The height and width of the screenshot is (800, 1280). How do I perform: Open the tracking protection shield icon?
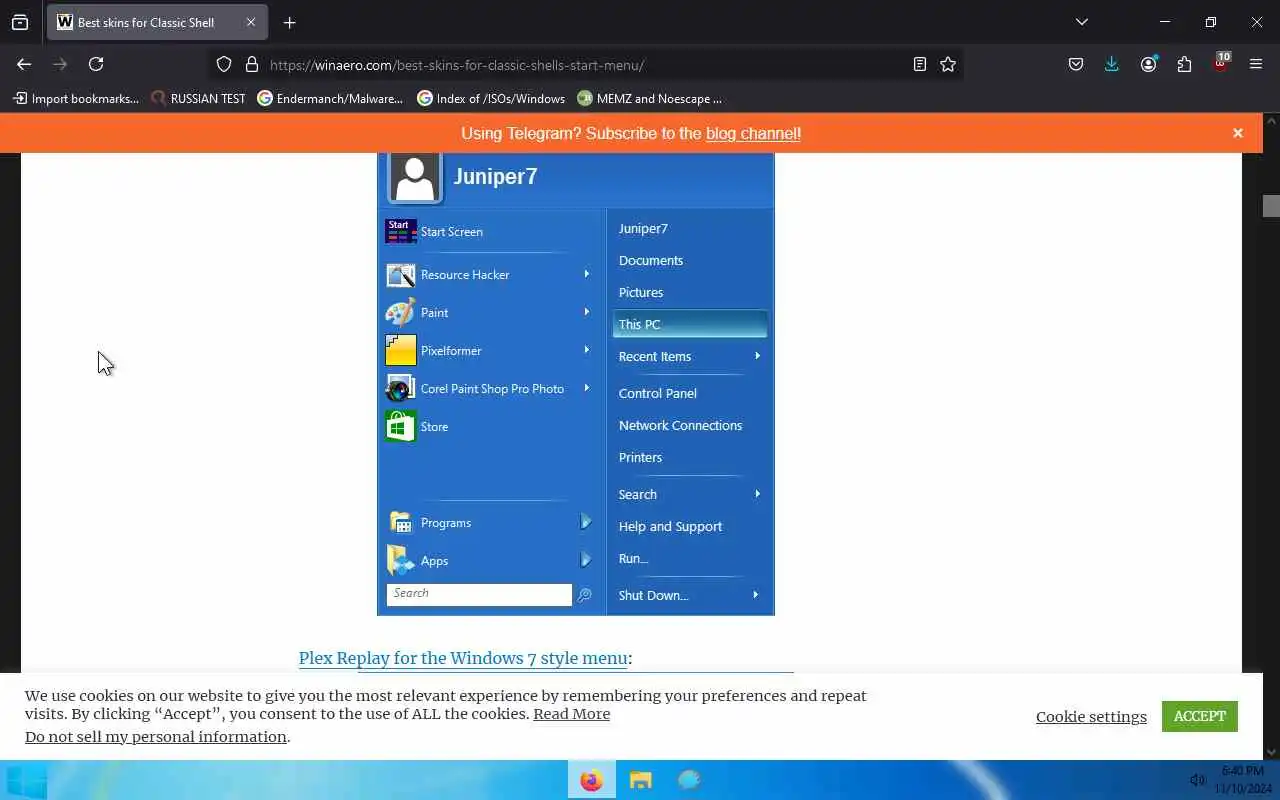click(224, 64)
